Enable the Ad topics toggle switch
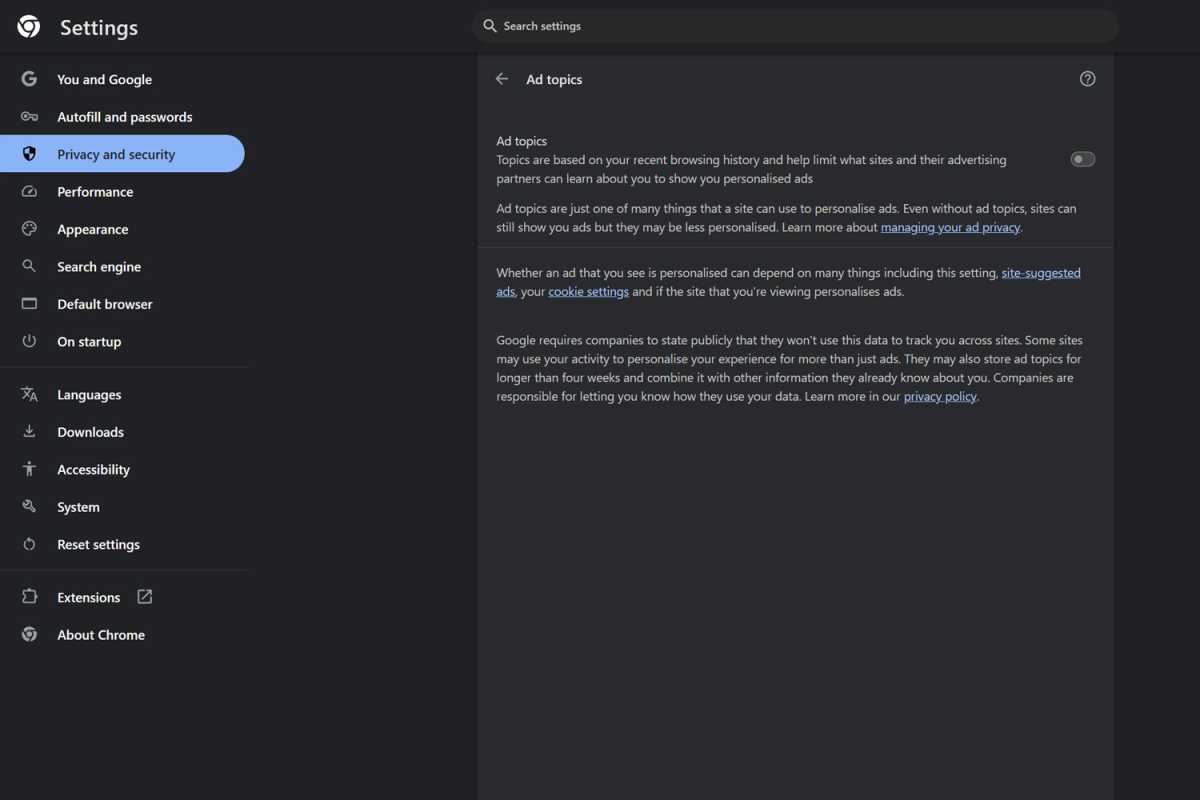 (x=1082, y=159)
